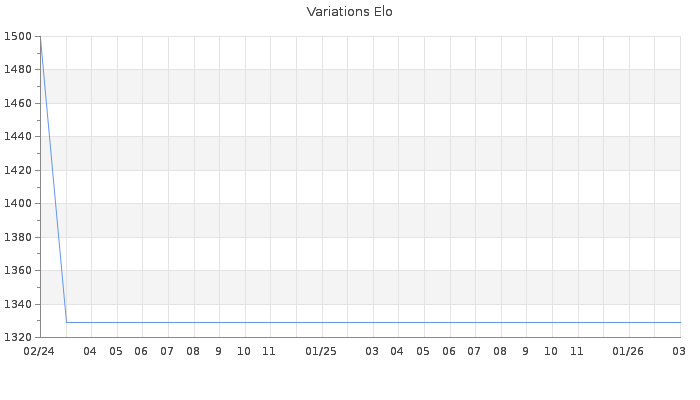Viewport: 700px width, 400px height.
Task: Click the 1360 y-axis label
Action: pos(18,270)
